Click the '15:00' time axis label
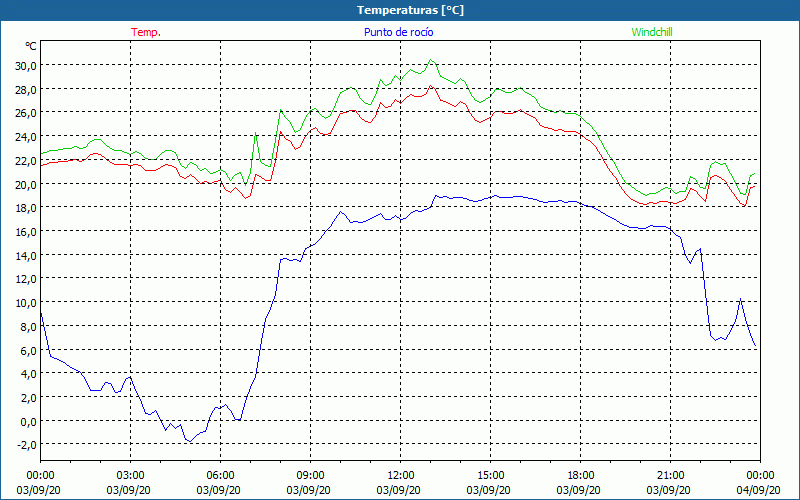This screenshot has height=500, width=800. (x=491, y=476)
